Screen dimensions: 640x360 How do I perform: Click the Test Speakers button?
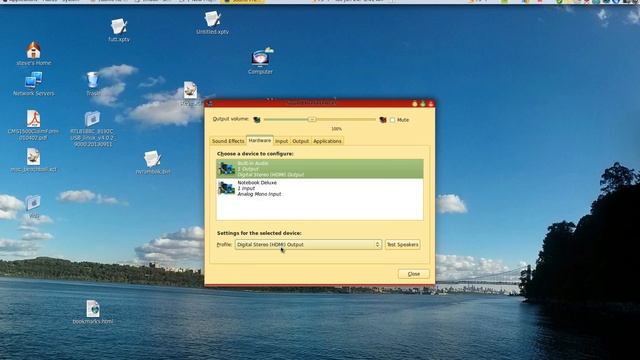[402, 244]
